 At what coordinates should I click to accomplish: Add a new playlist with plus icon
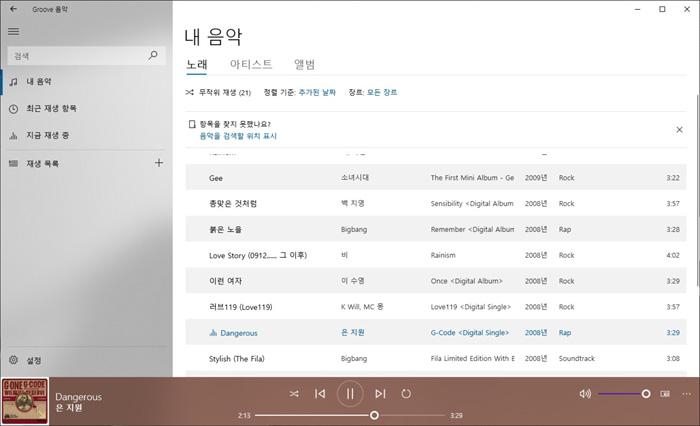coord(158,163)
